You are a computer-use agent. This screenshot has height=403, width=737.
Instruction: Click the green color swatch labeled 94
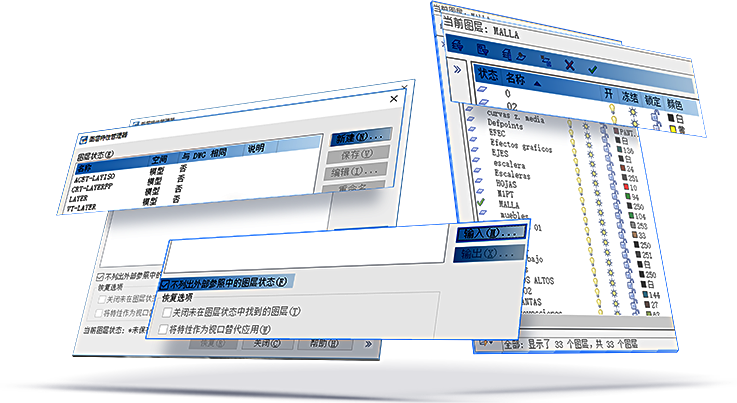(627, 197)
